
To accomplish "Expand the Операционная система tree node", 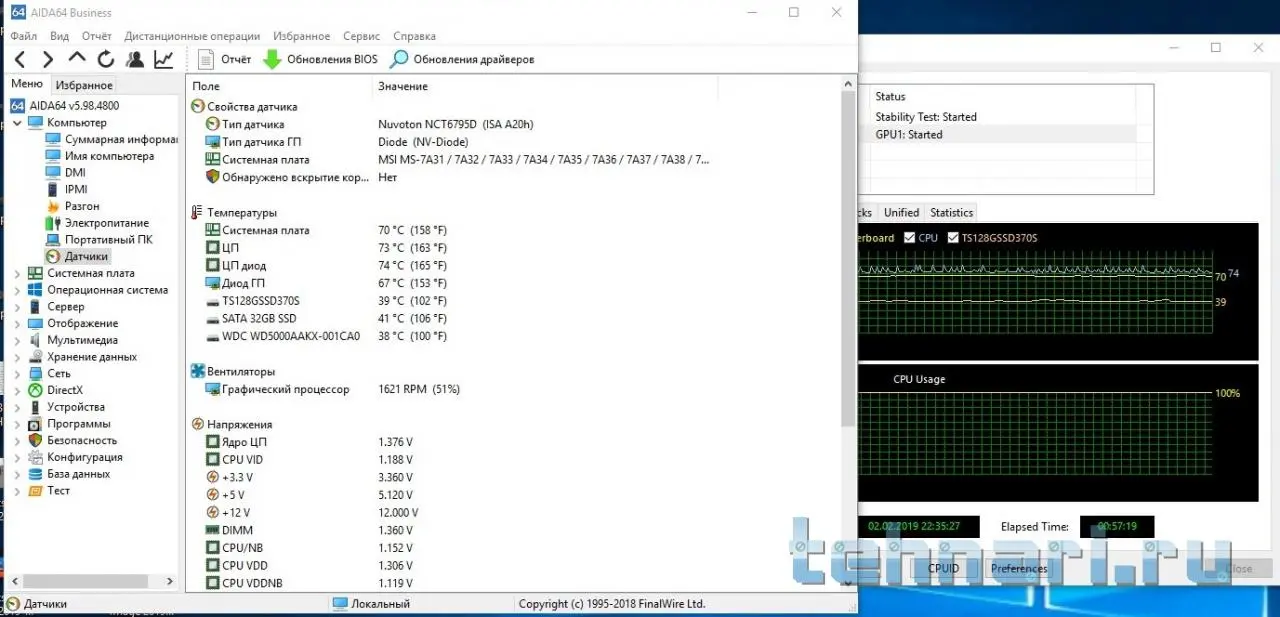I will coord(17,290).
